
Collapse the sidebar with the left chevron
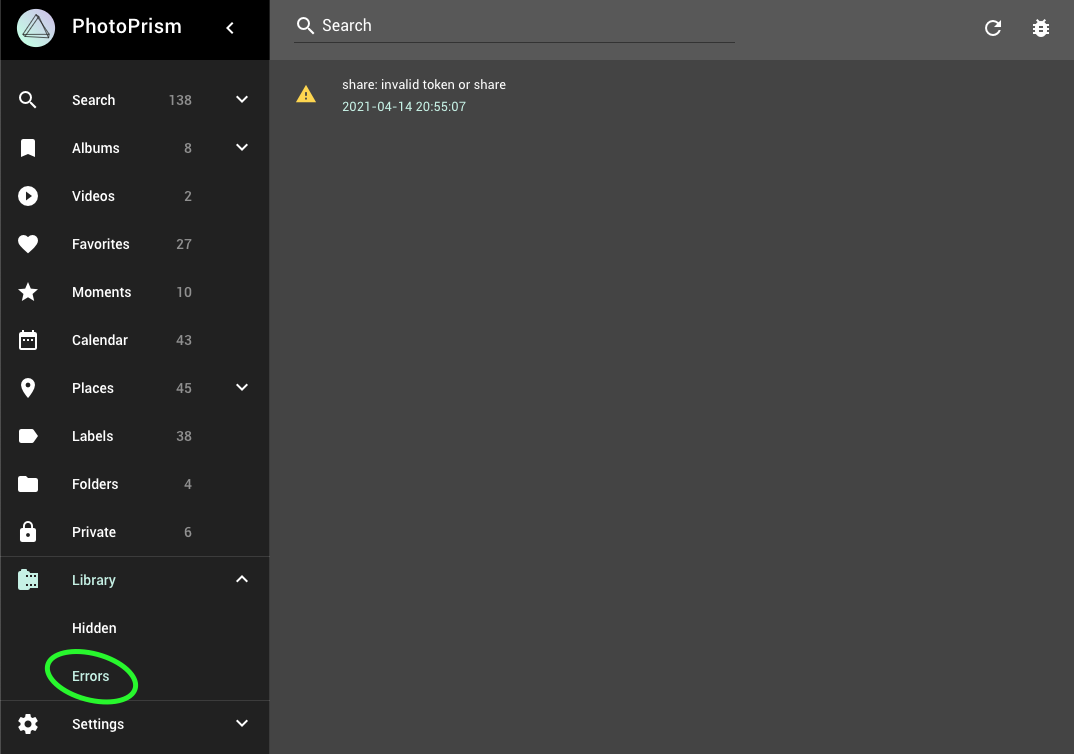click(230, 27)
